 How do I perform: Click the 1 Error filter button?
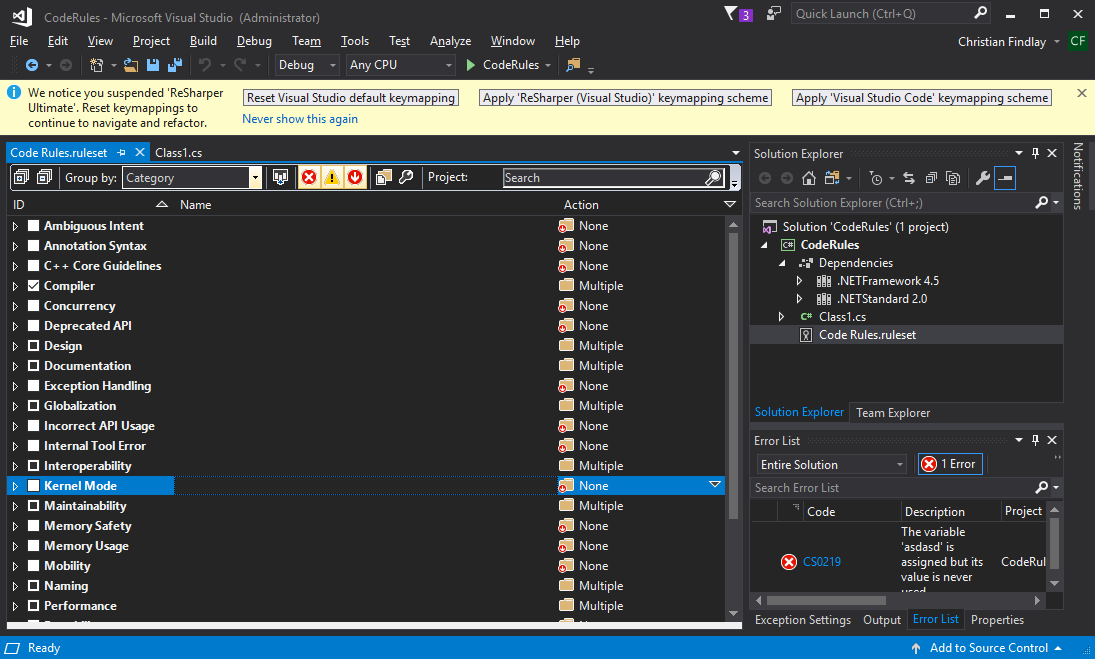coord(950,464)
